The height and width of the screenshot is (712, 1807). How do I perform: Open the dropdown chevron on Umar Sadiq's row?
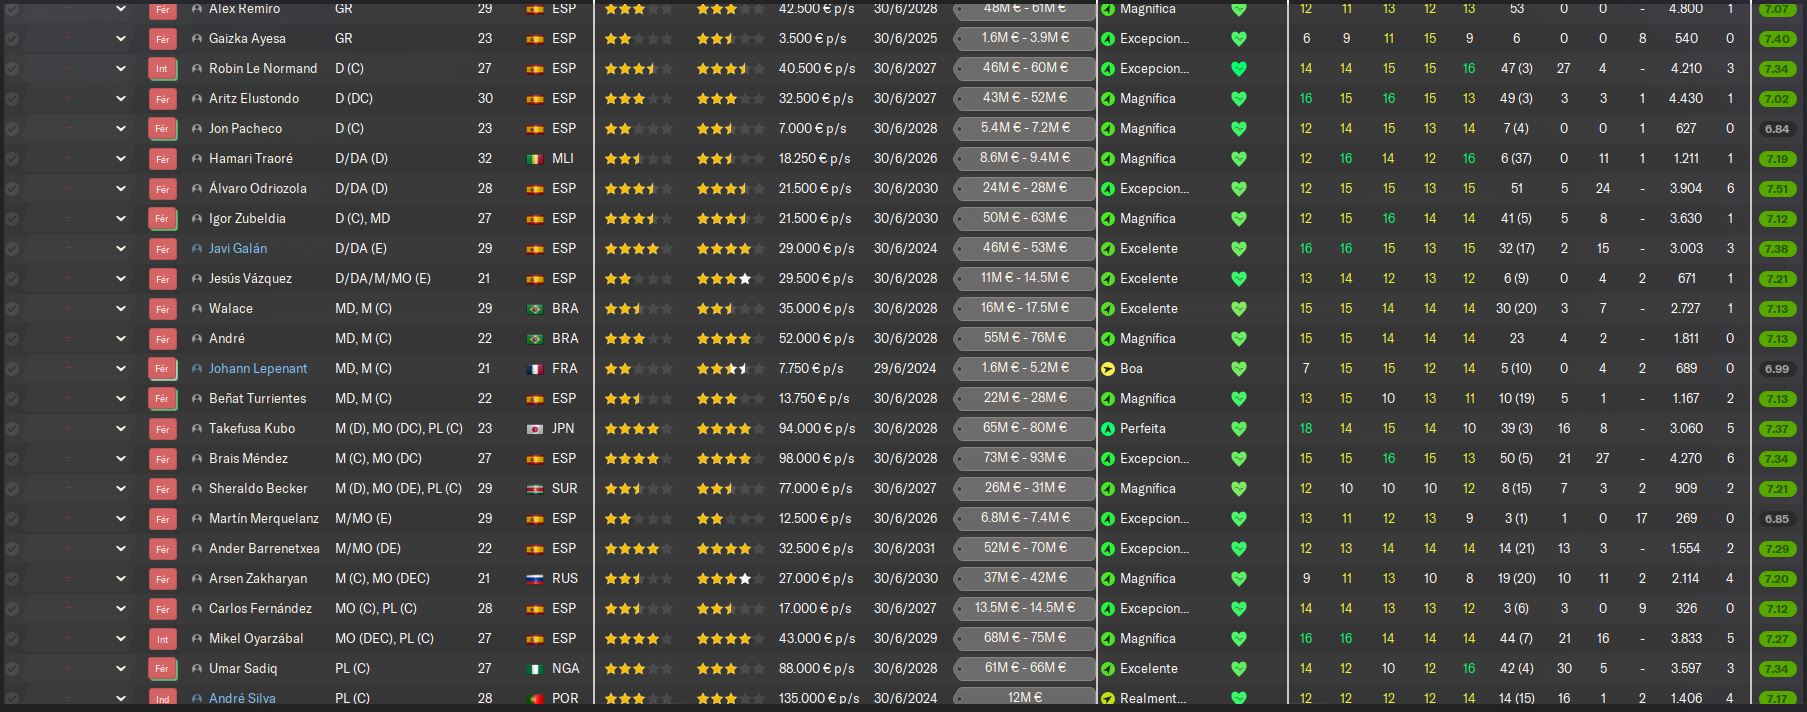point(121,669)
